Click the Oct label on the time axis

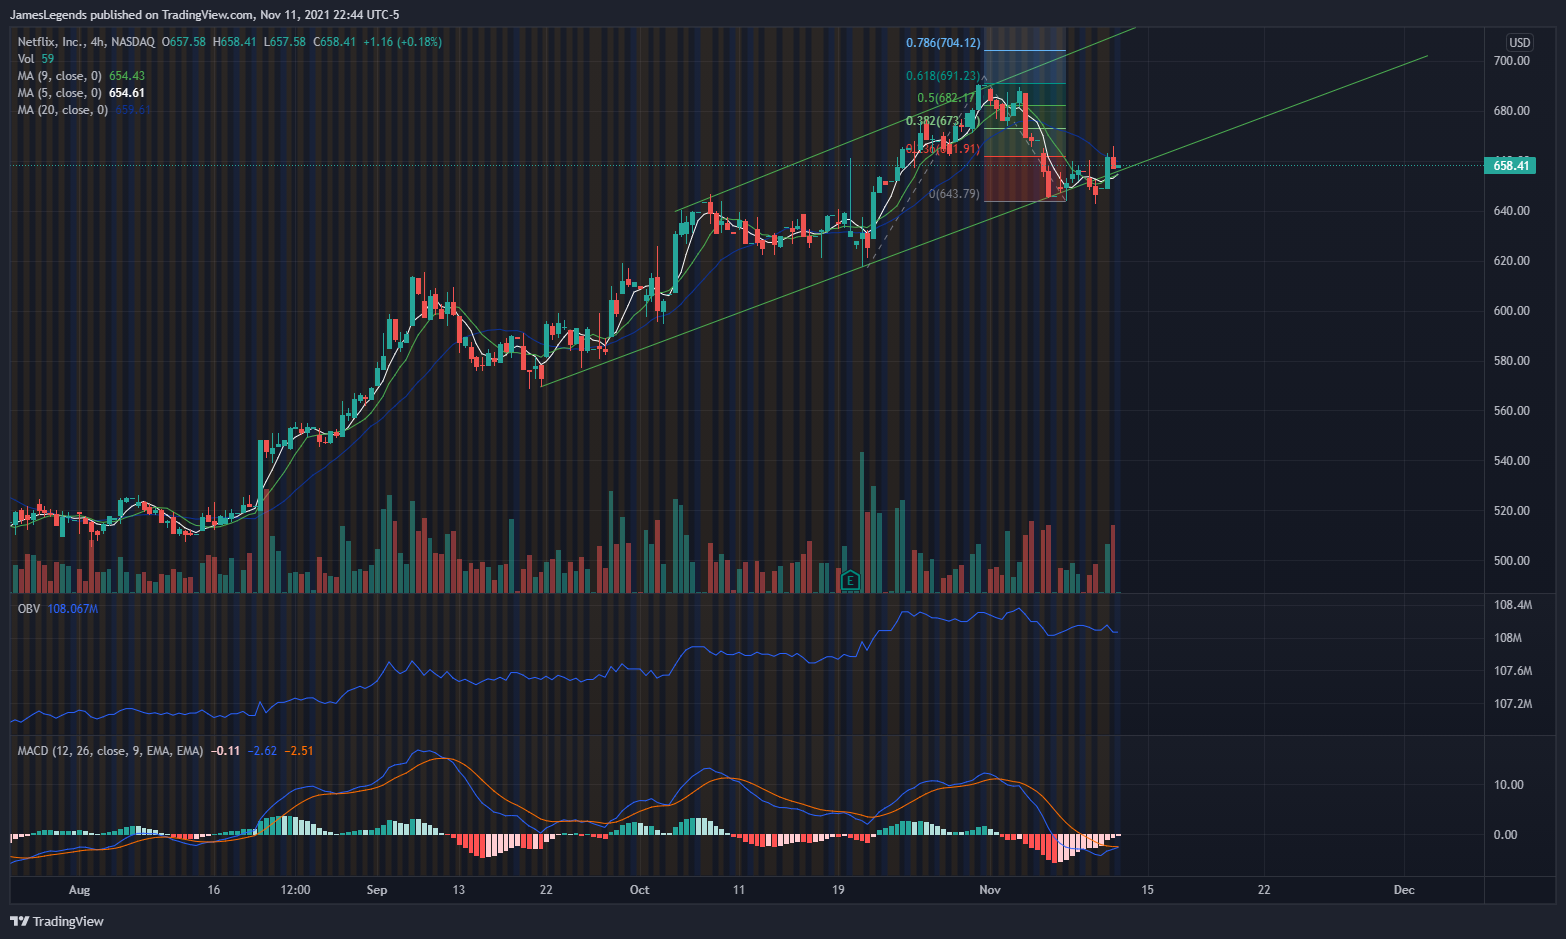639,890
